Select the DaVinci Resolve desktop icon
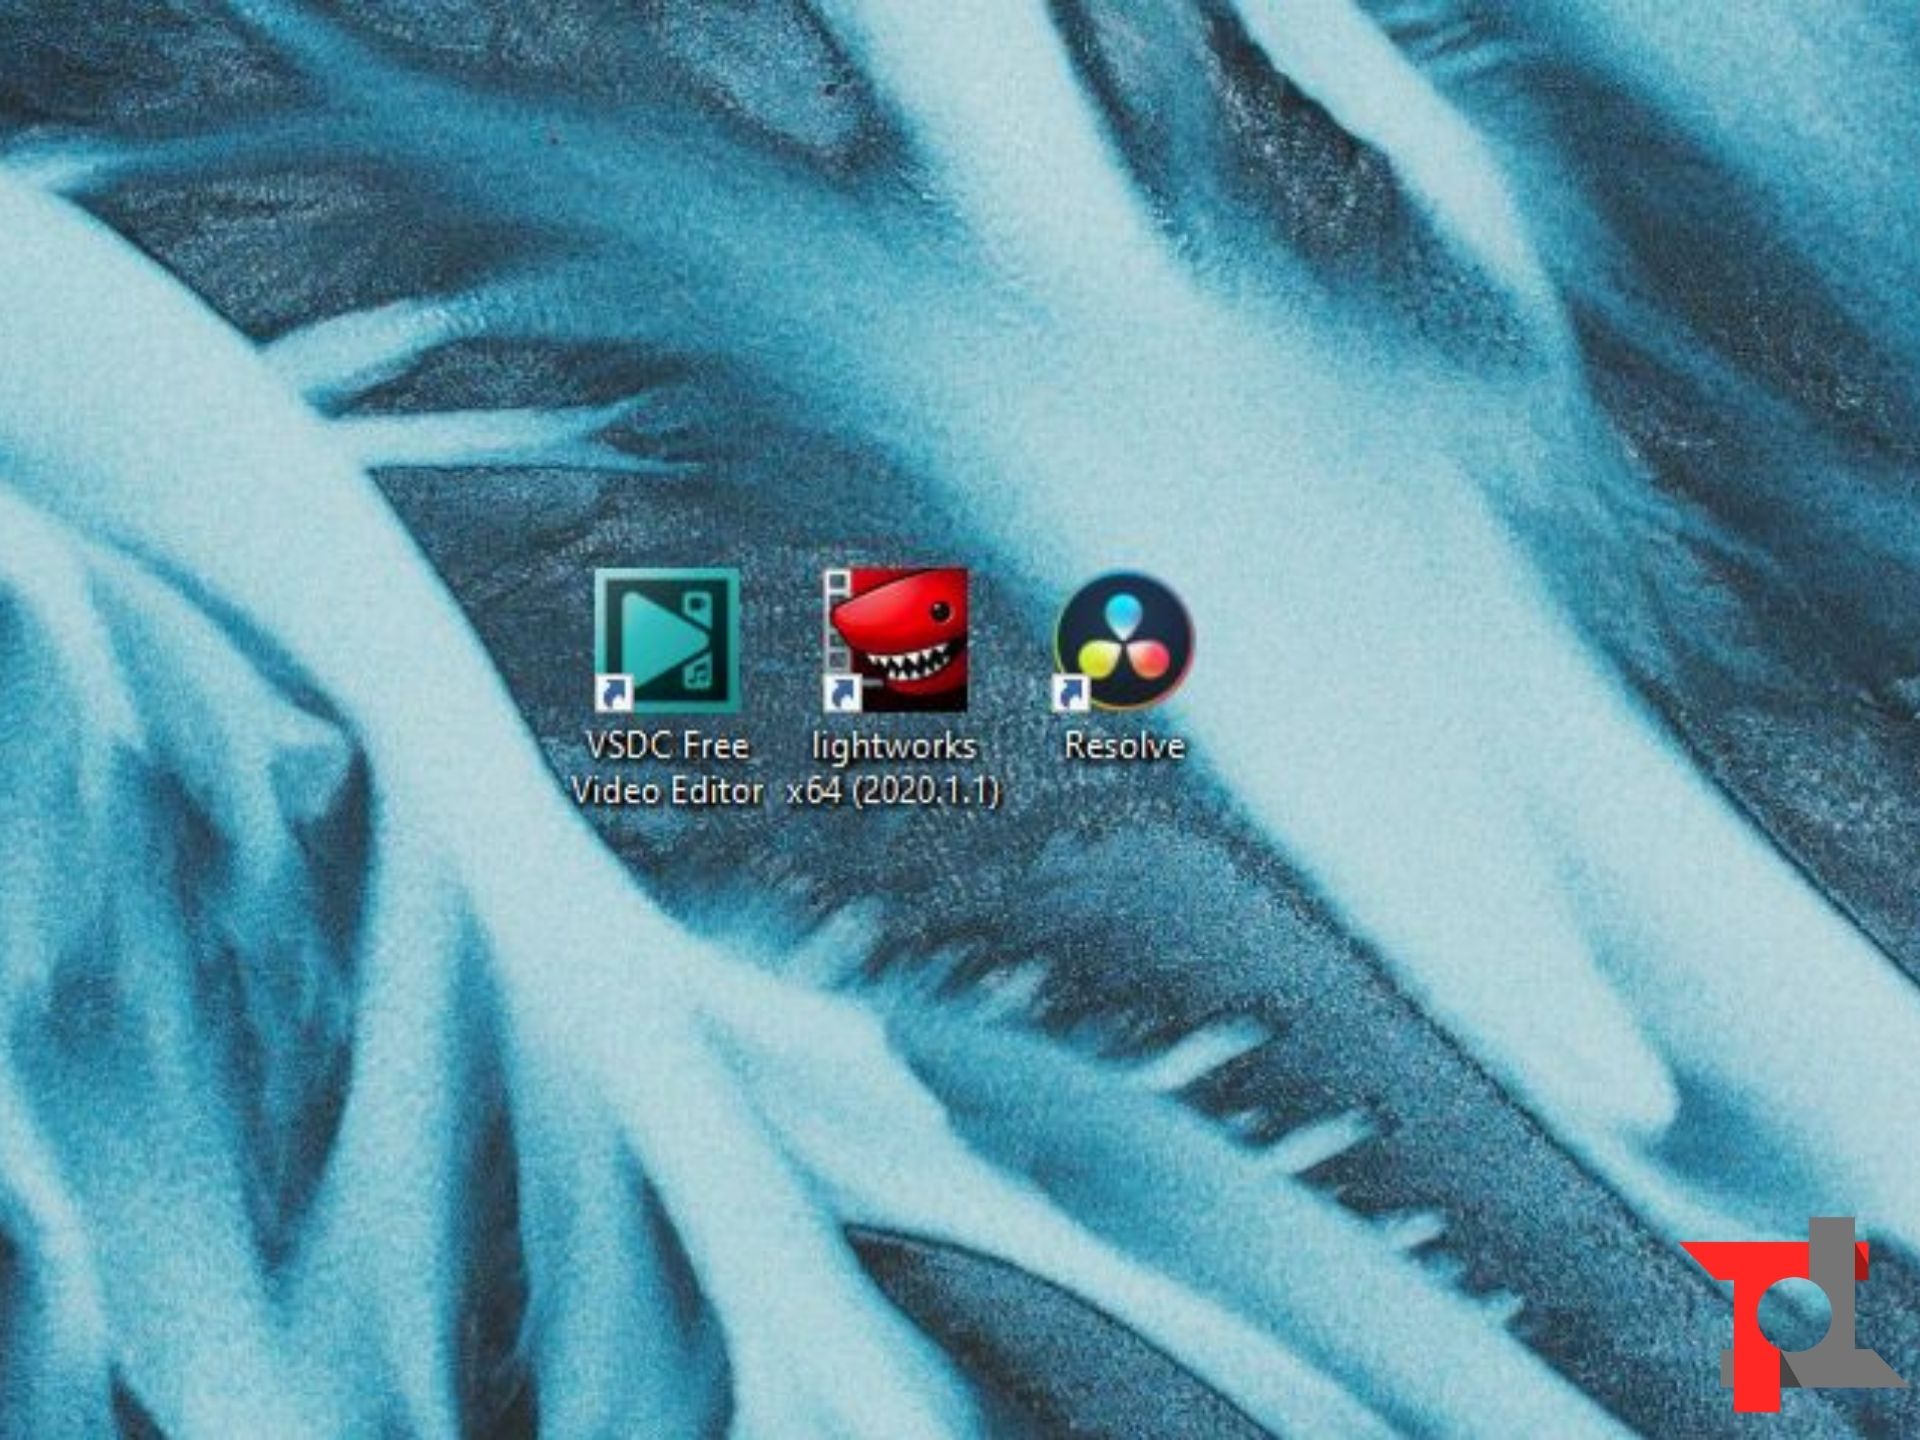1920x1440 pixels. (1125, 640)
